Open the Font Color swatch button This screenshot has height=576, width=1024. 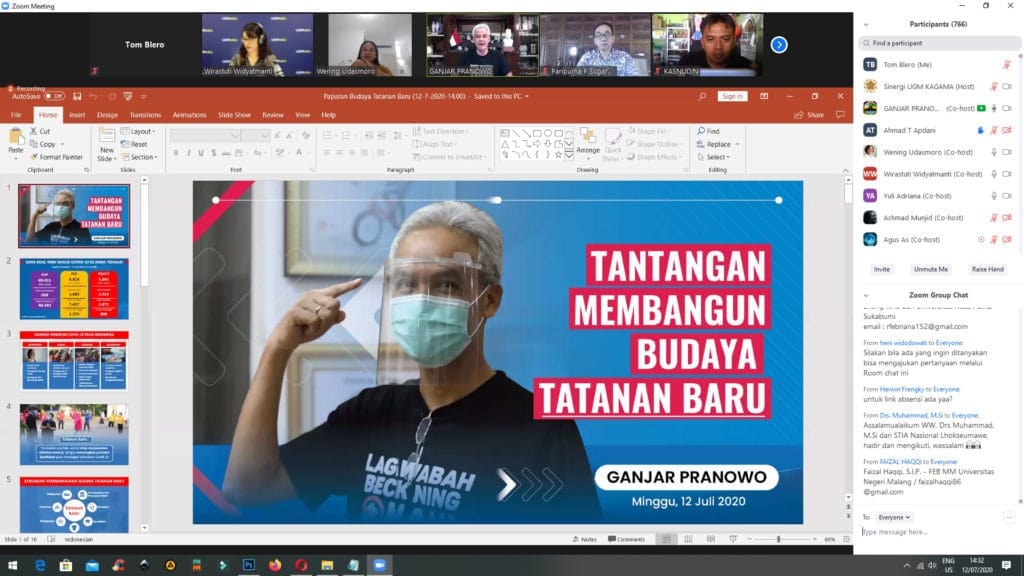(x=299, y=153)
